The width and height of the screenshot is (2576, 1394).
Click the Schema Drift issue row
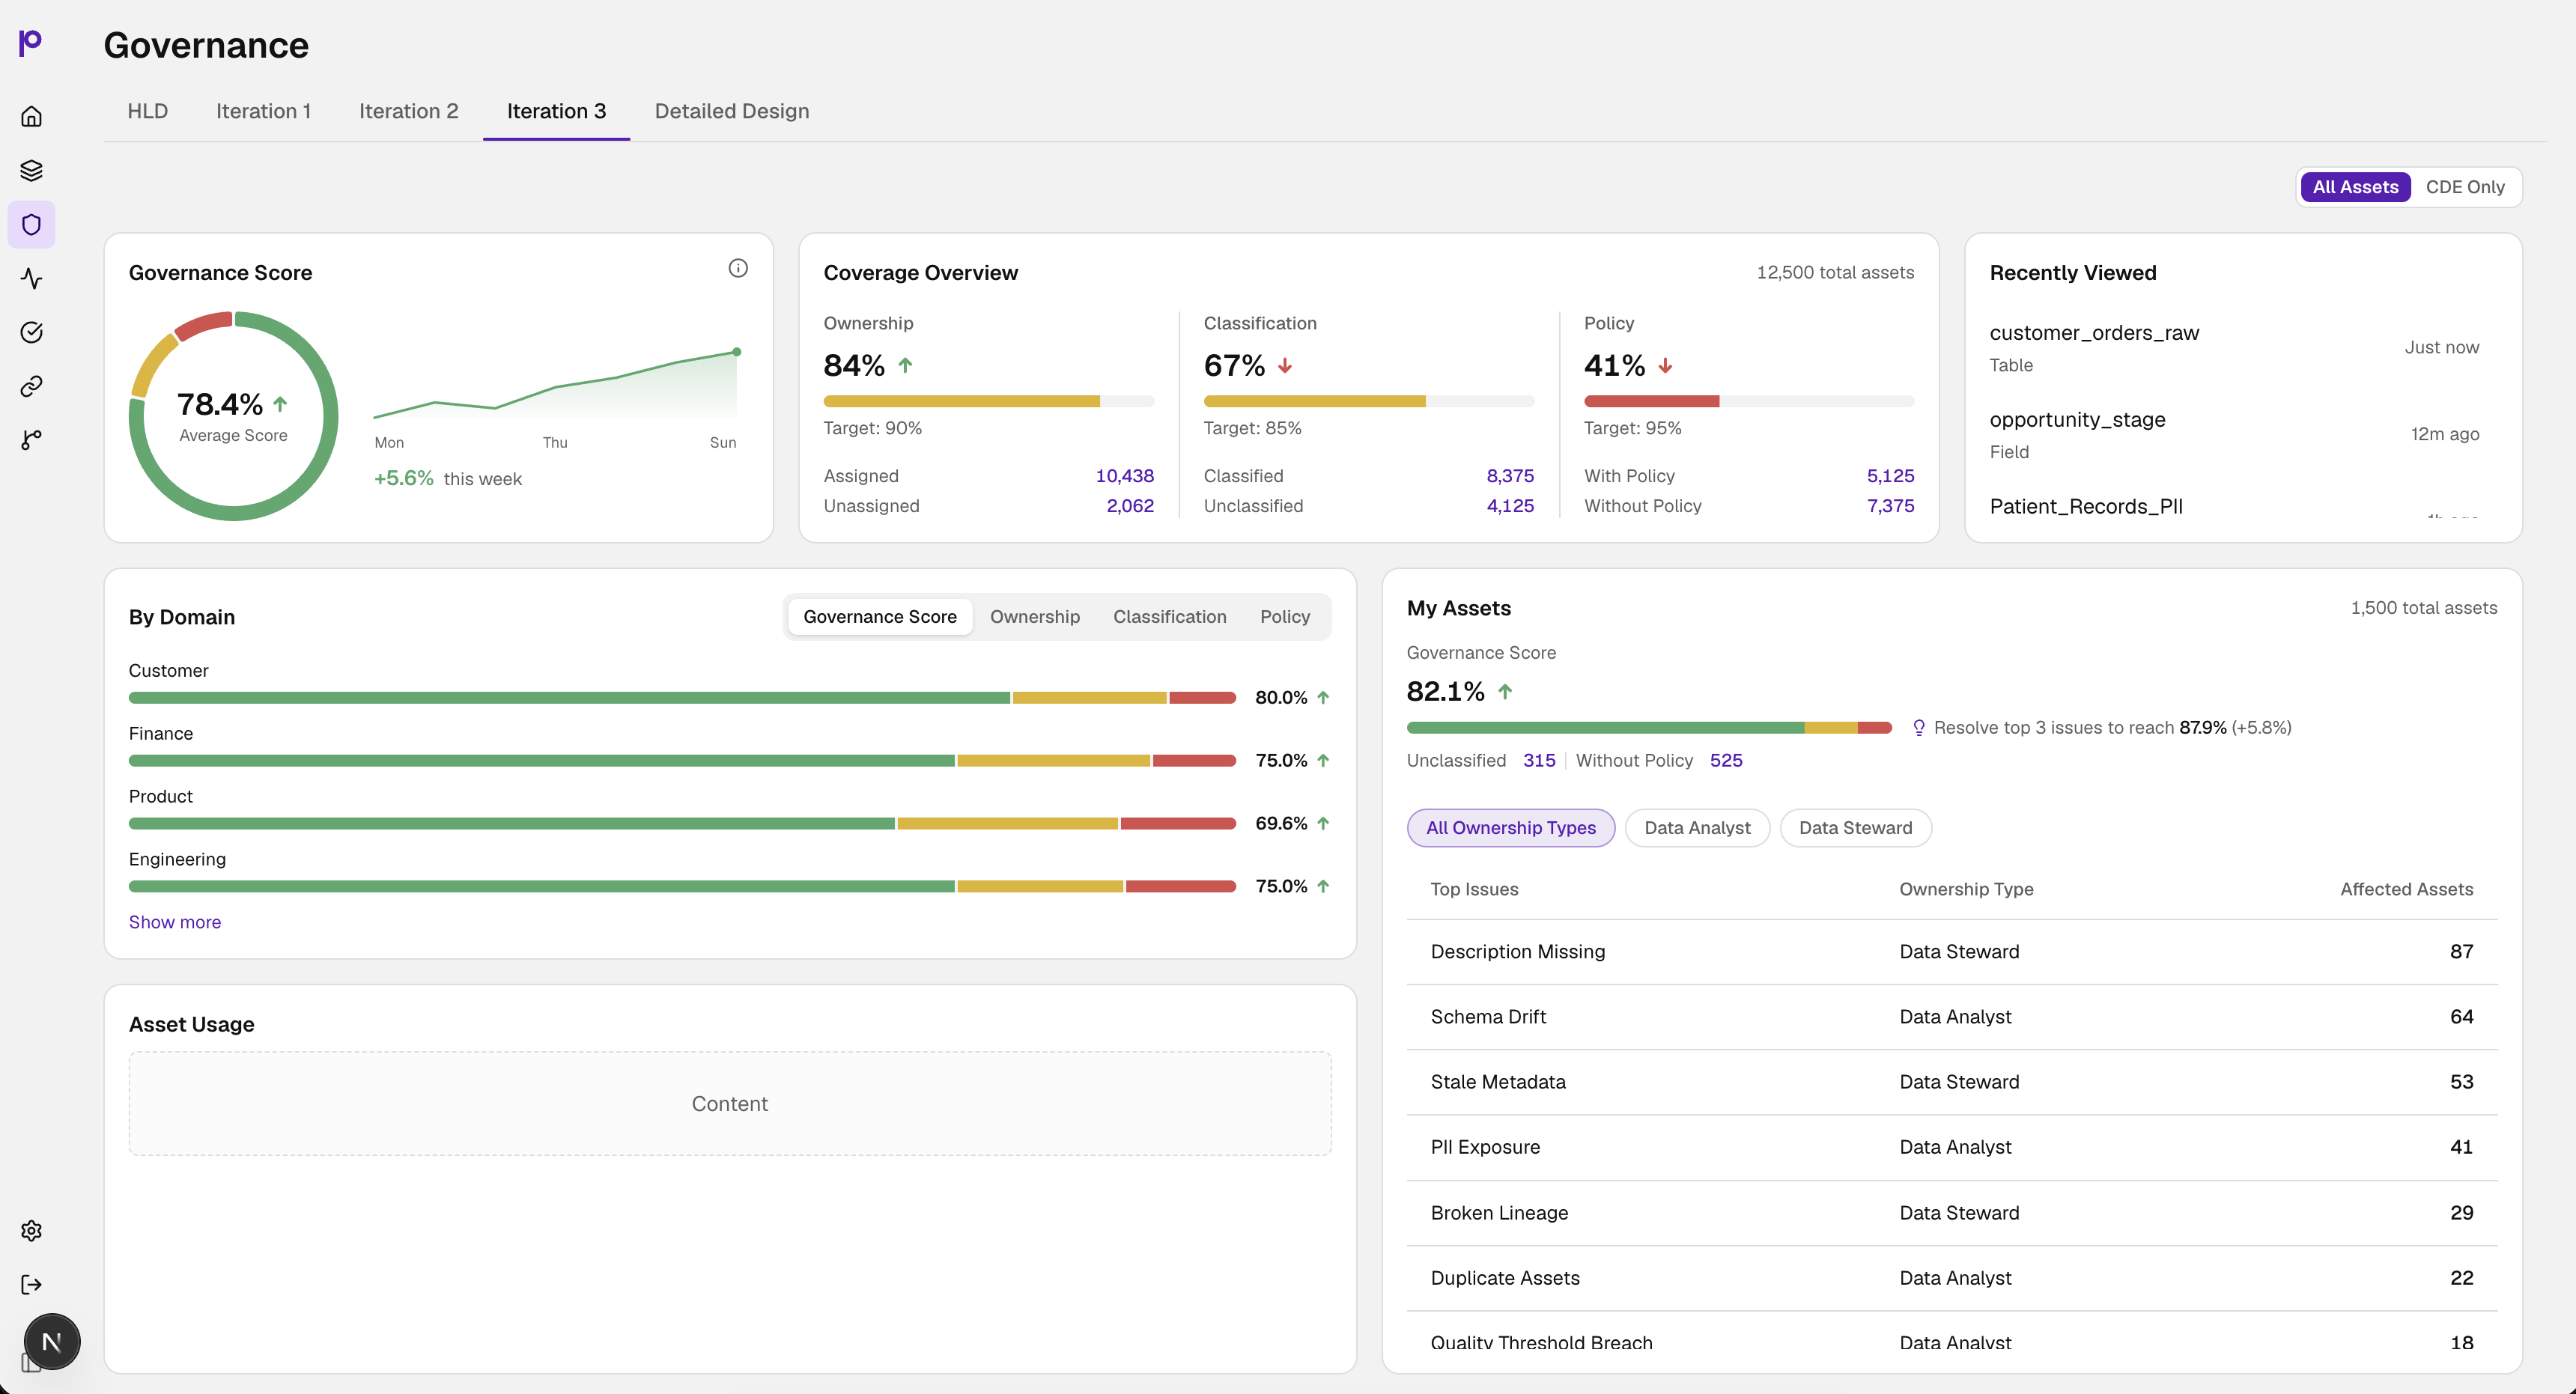coord(1952,1017)
